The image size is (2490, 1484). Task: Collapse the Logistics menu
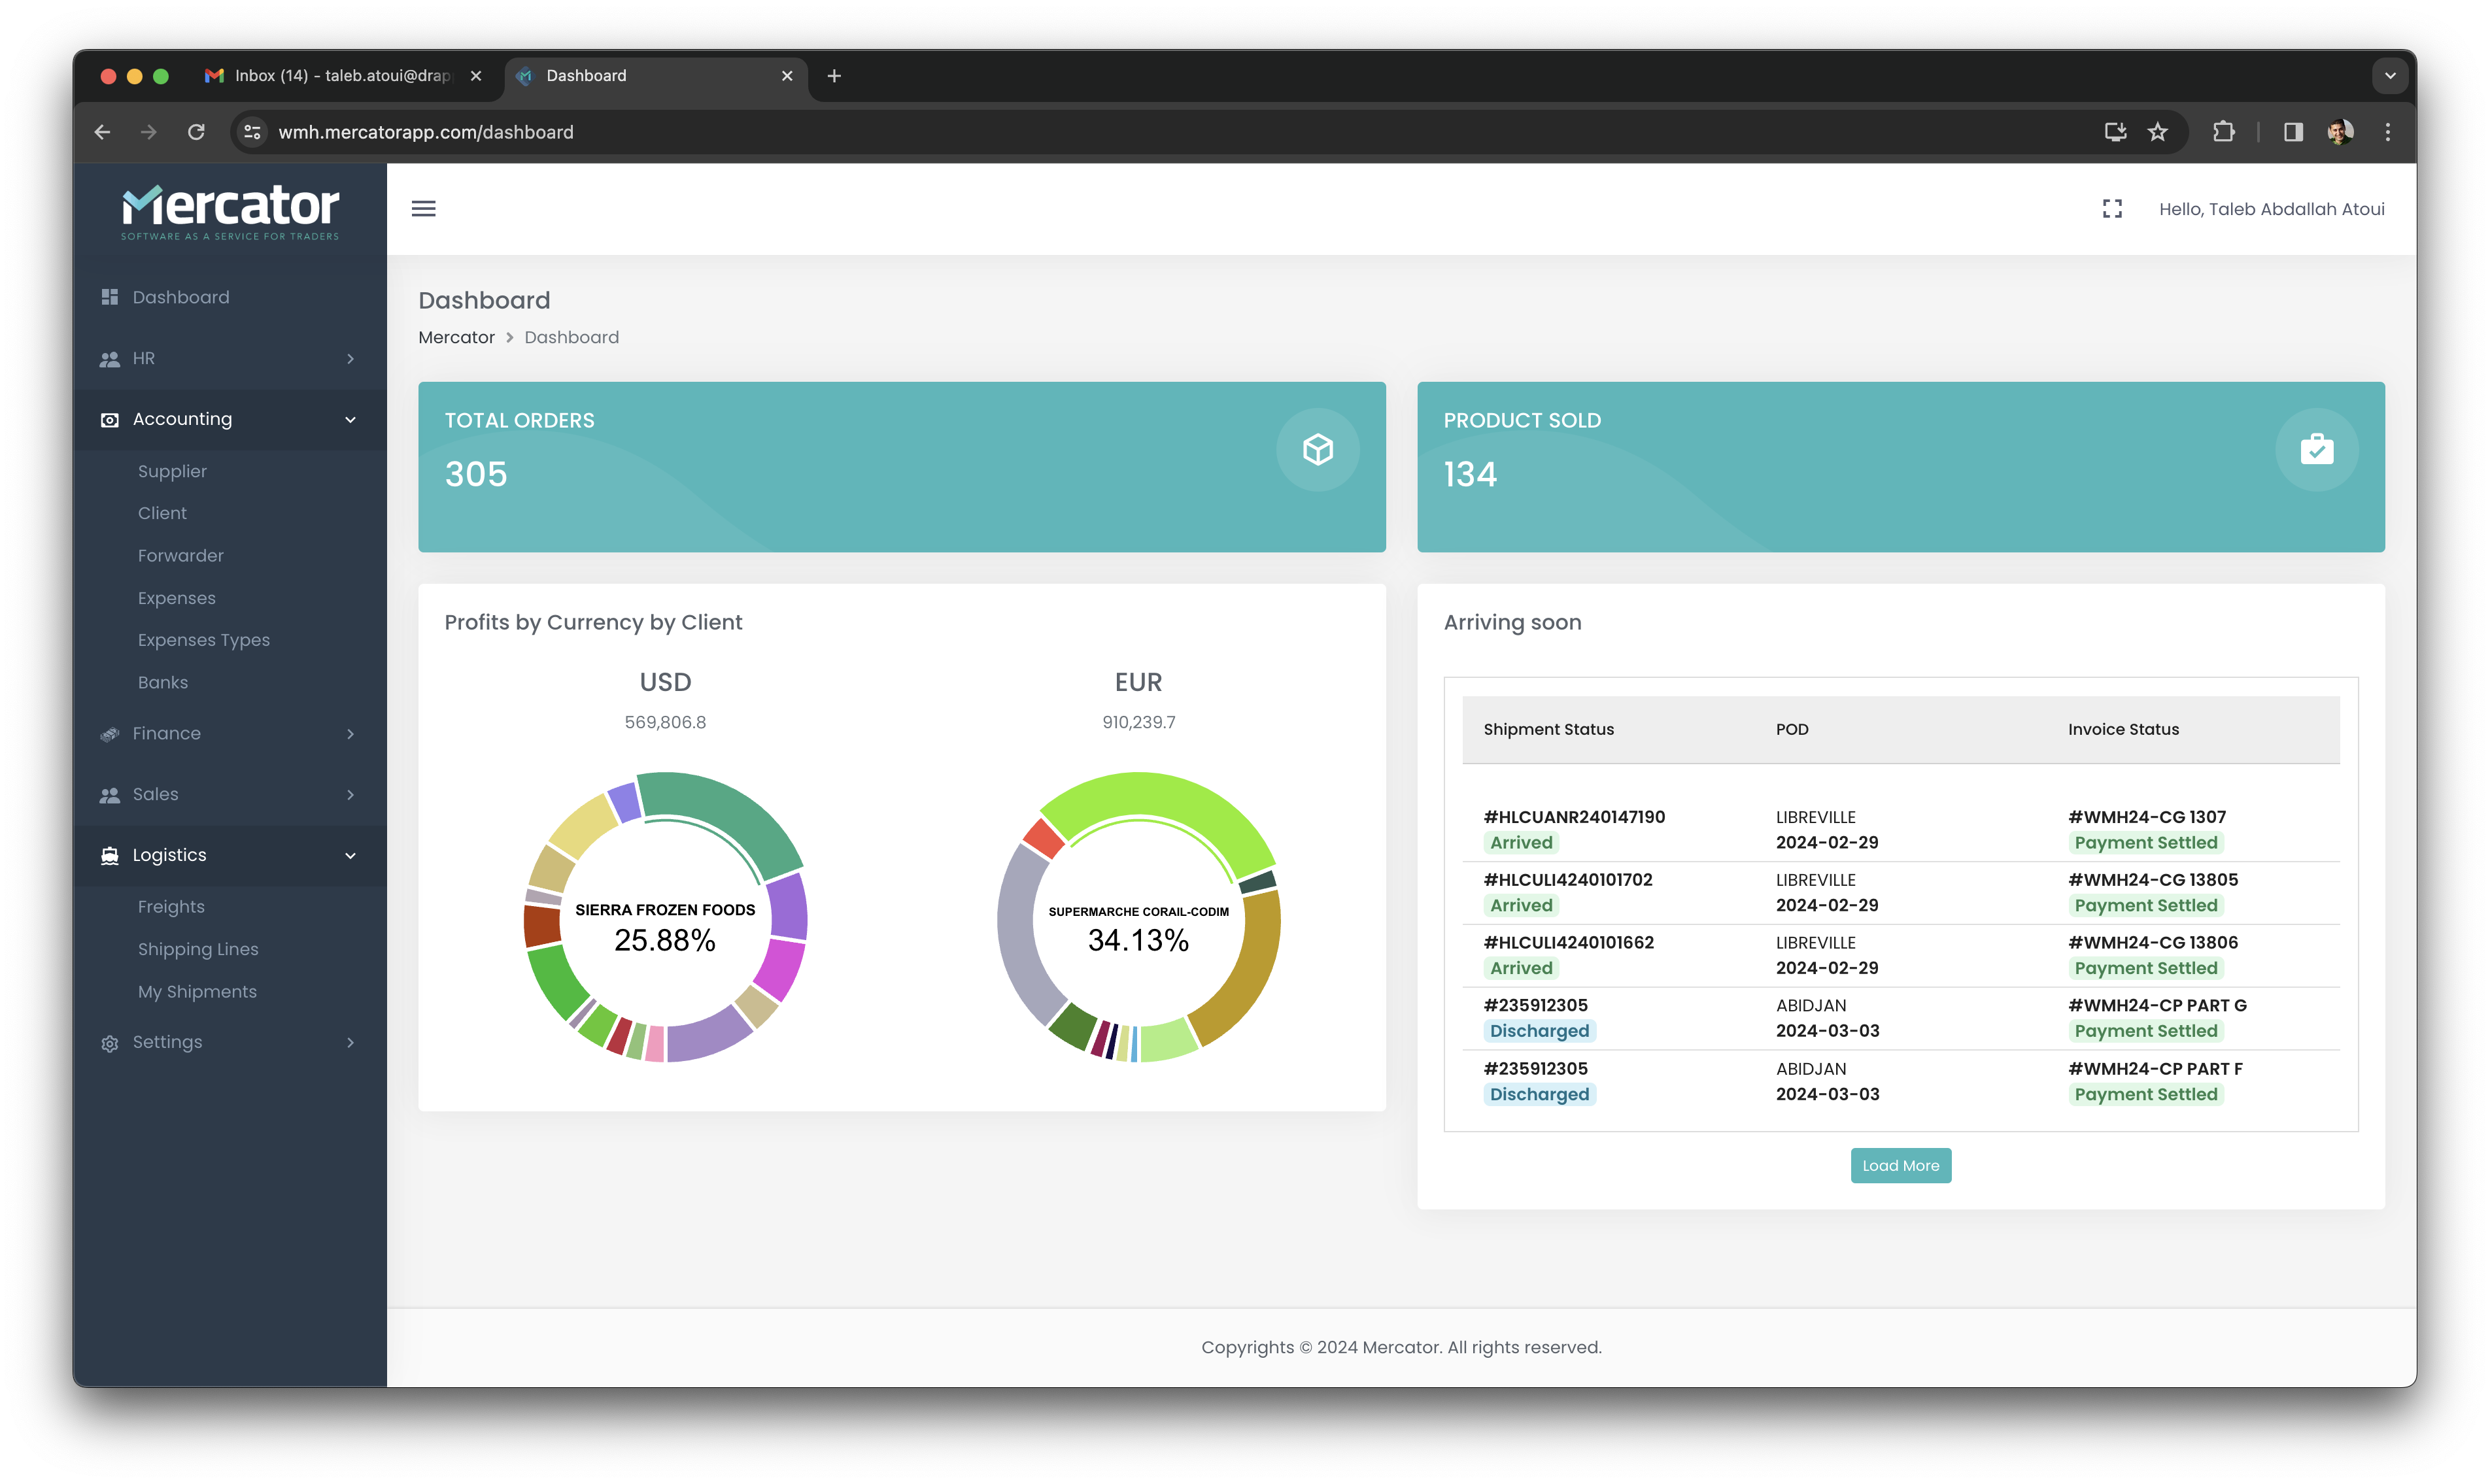230,855
